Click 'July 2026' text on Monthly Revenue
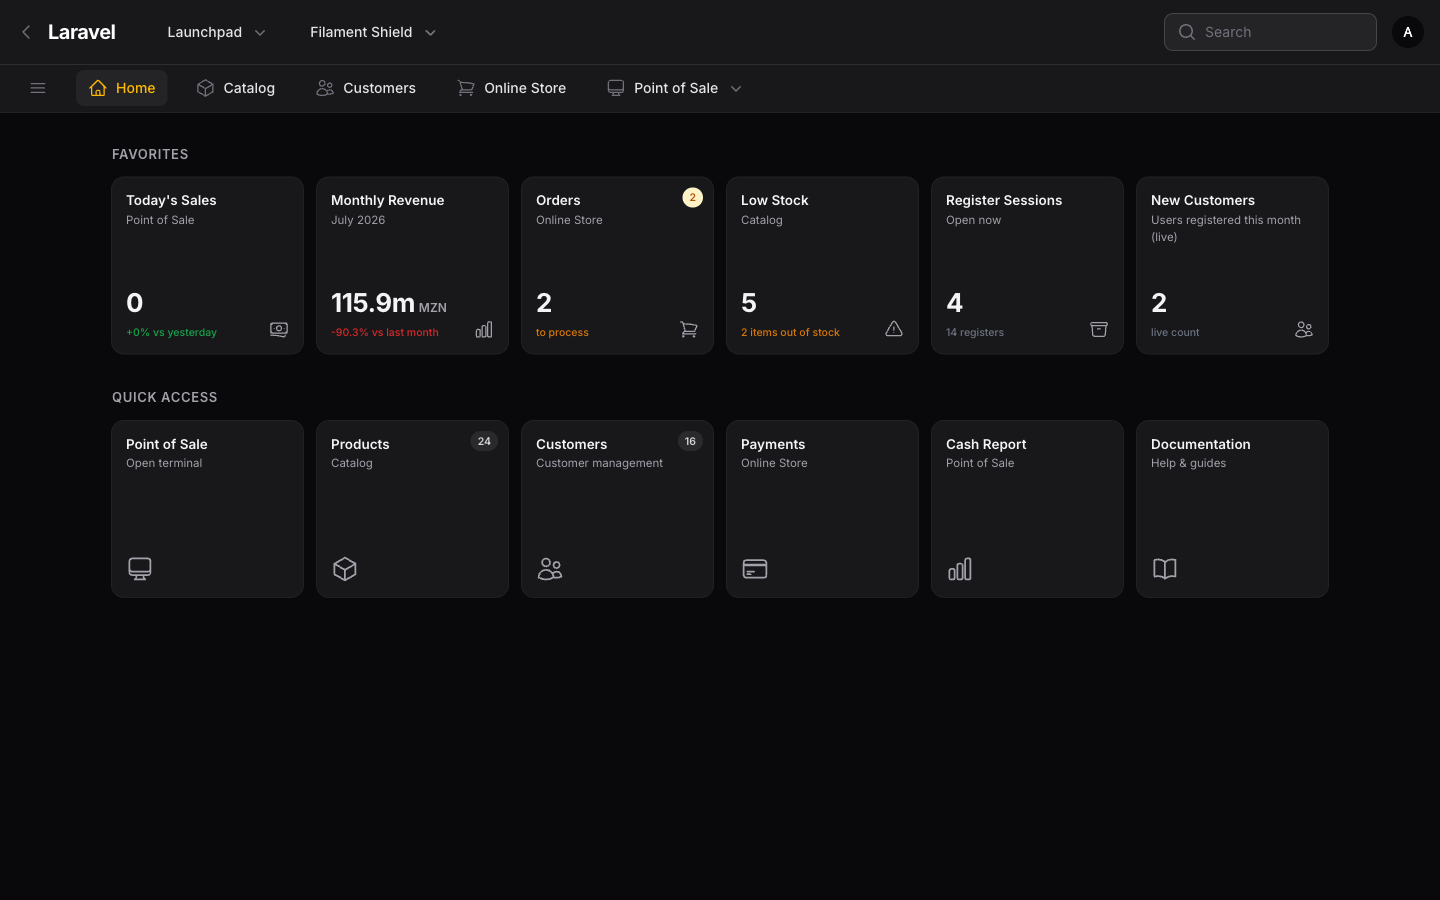Image resolution: width=1440 pixels, height=900 pixels. 358,220
